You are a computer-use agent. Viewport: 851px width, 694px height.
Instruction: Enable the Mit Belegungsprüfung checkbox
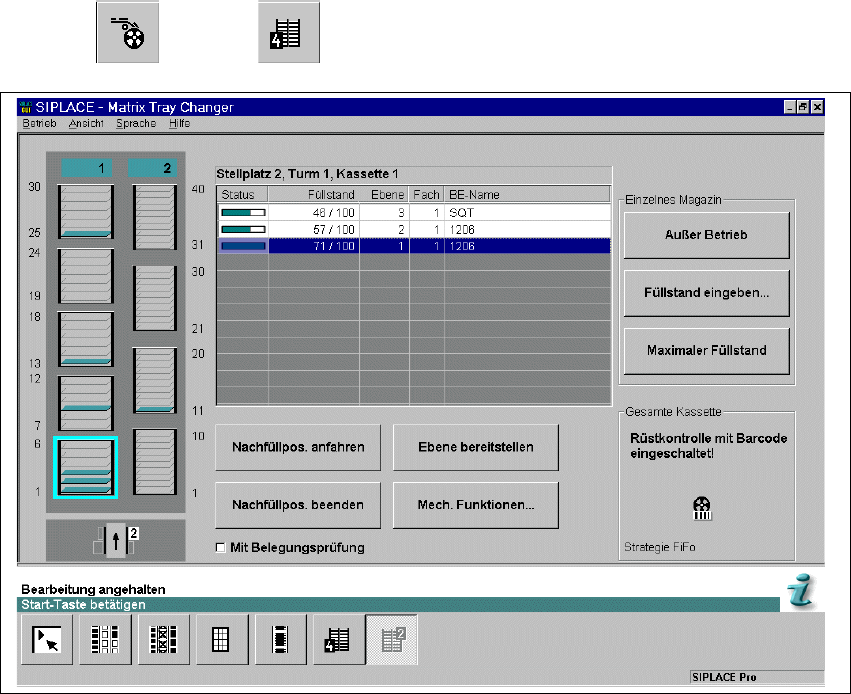221,547
